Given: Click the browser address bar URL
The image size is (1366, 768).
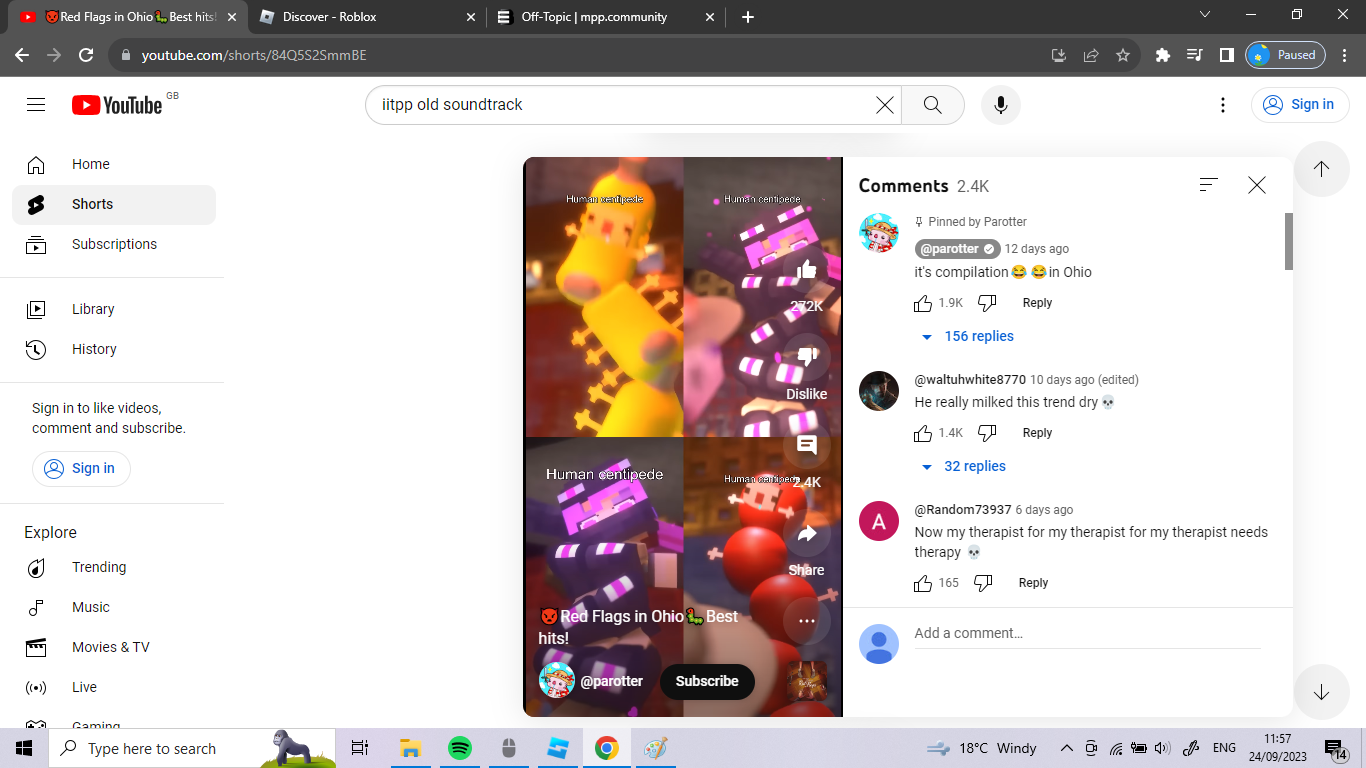Looking at the screenshot, I should point(254,55).
